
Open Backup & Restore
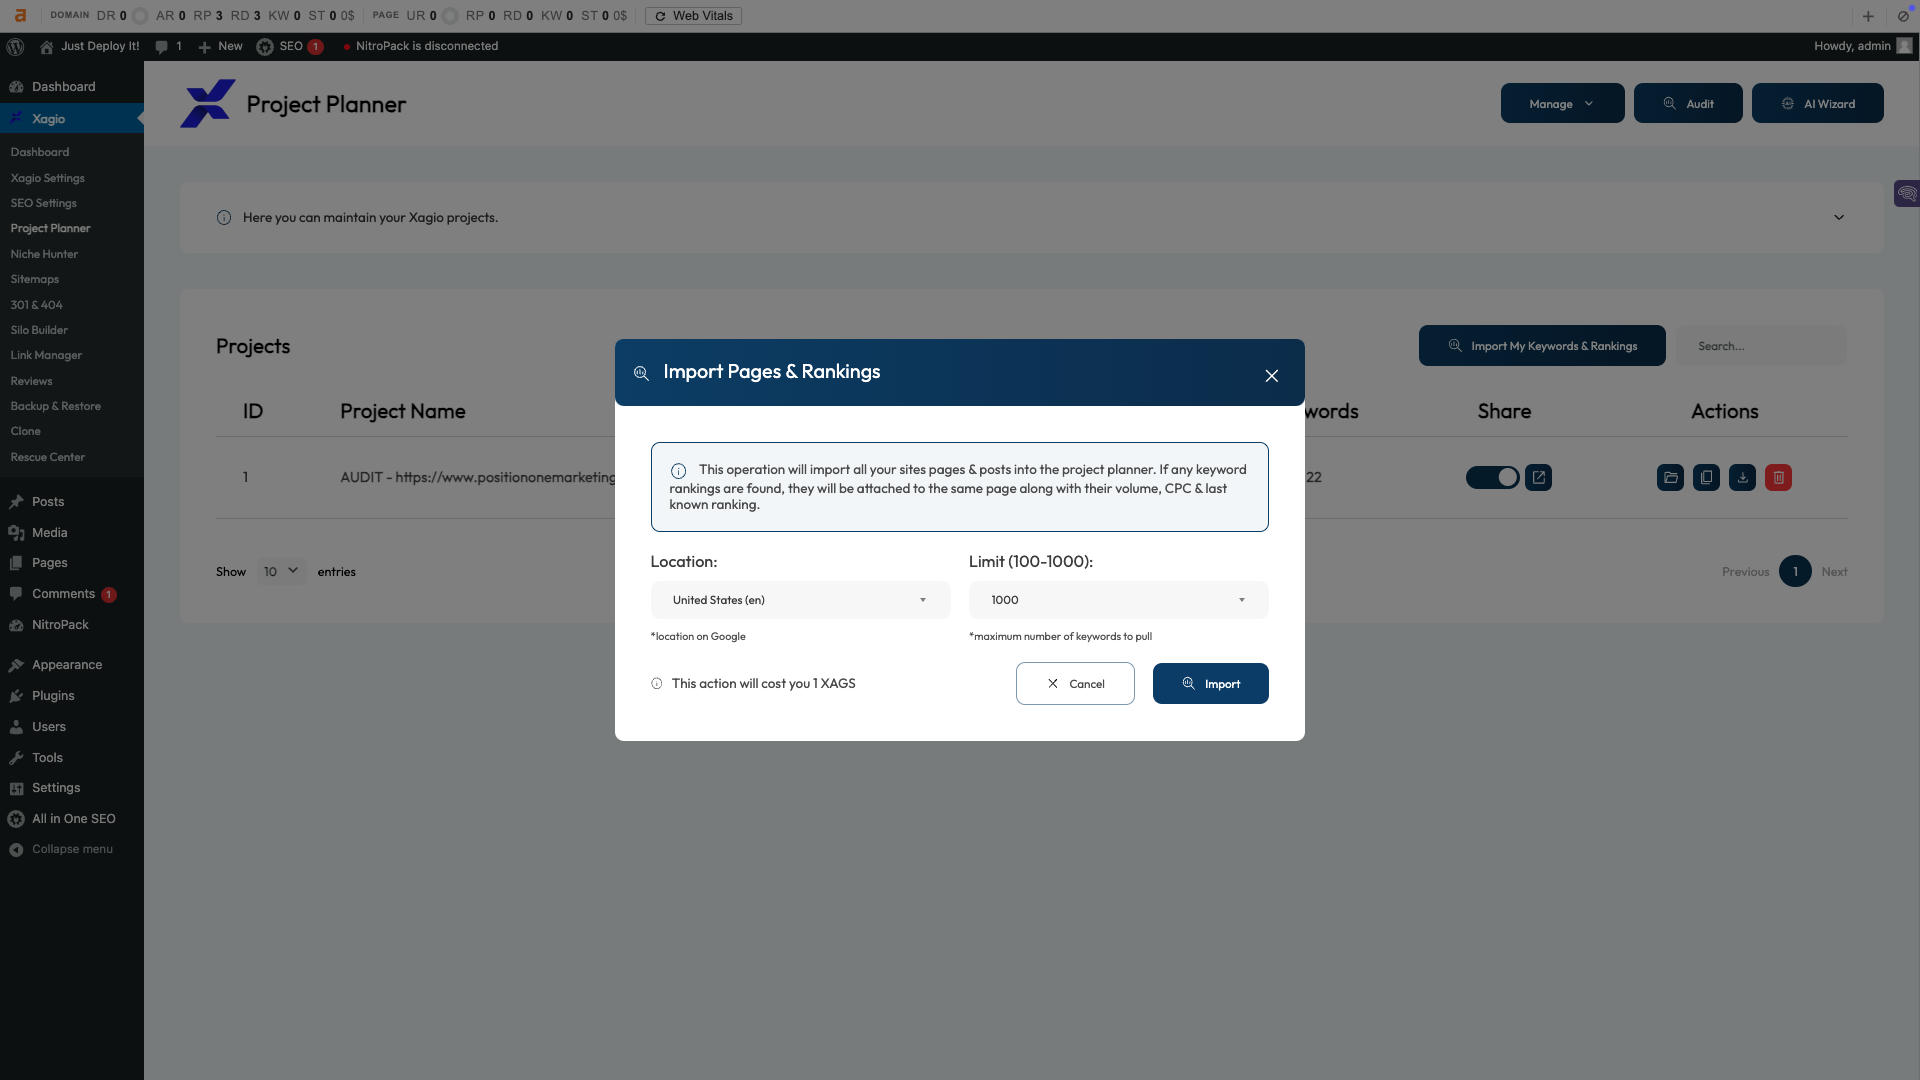pyautogui.click(x=55, y=406)
